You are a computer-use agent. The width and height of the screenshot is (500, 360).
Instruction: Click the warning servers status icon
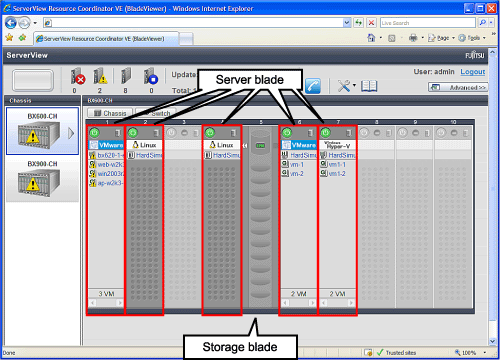[100, 76]
